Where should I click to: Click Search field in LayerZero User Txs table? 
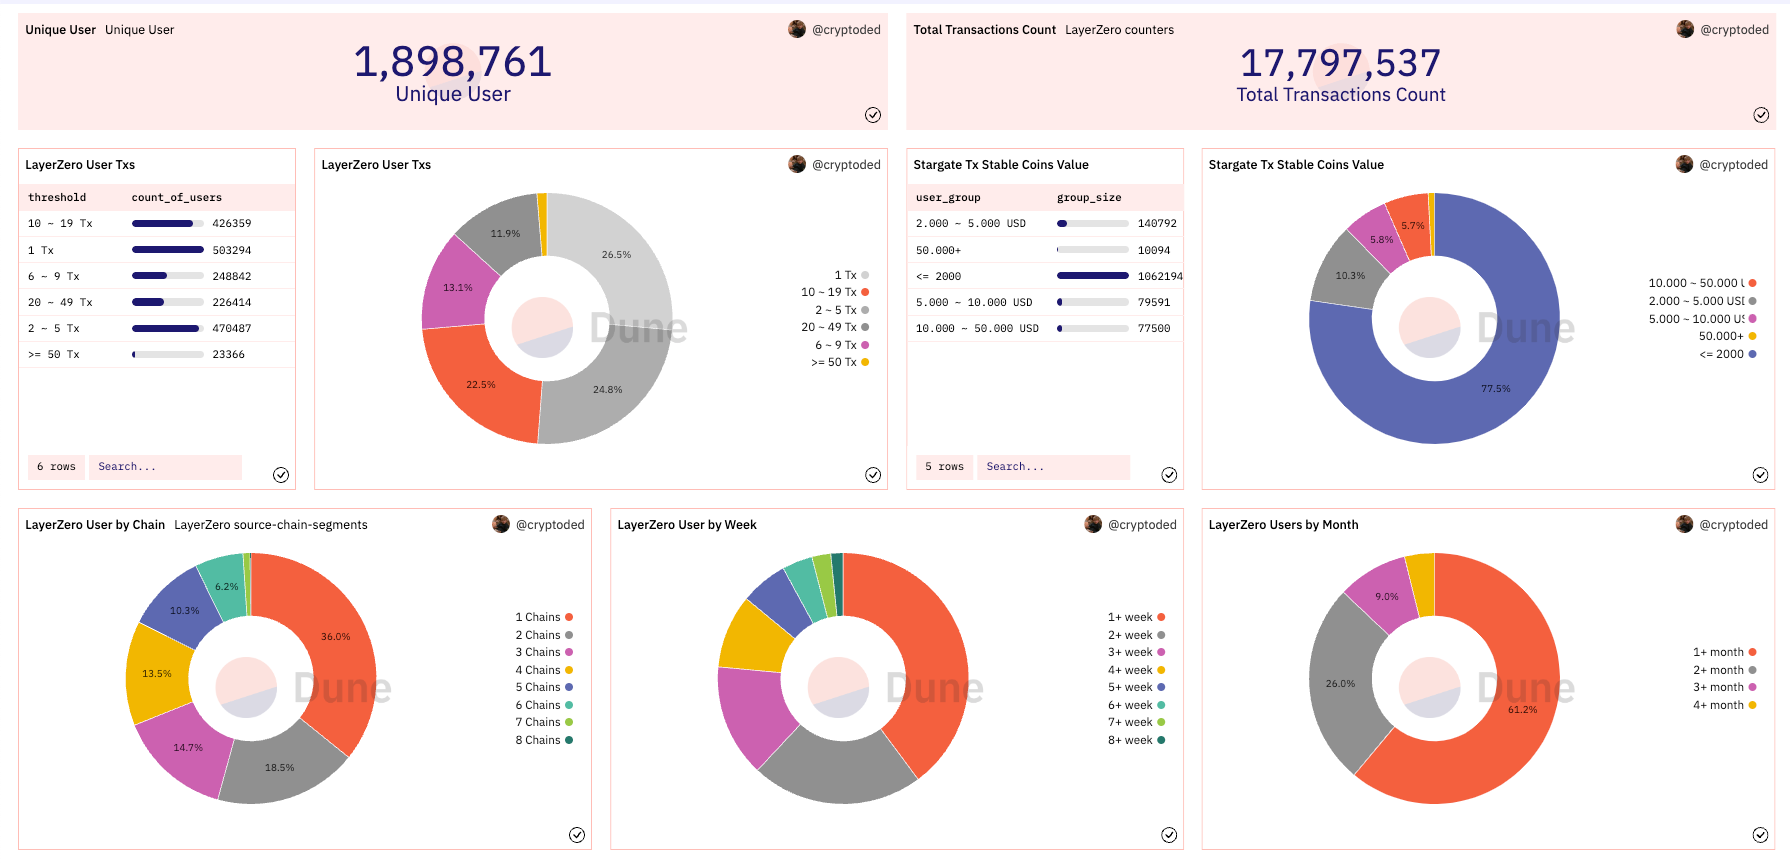click(x=166, y=467)
